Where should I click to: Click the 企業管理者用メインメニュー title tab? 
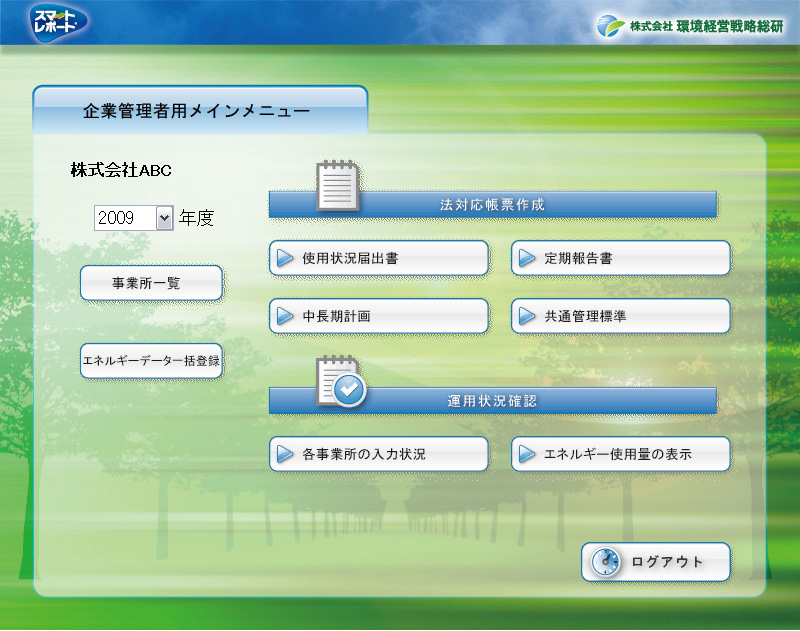click(201, 110)
